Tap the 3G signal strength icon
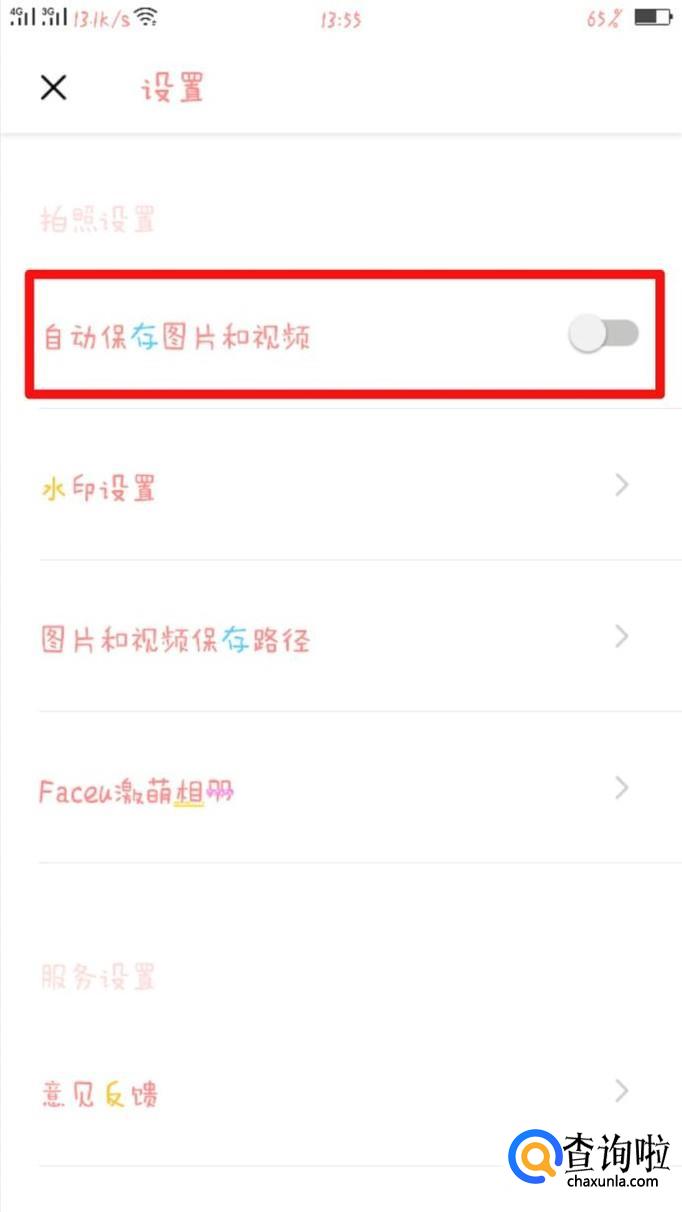 pyautogui.click(x=55, y=16)
